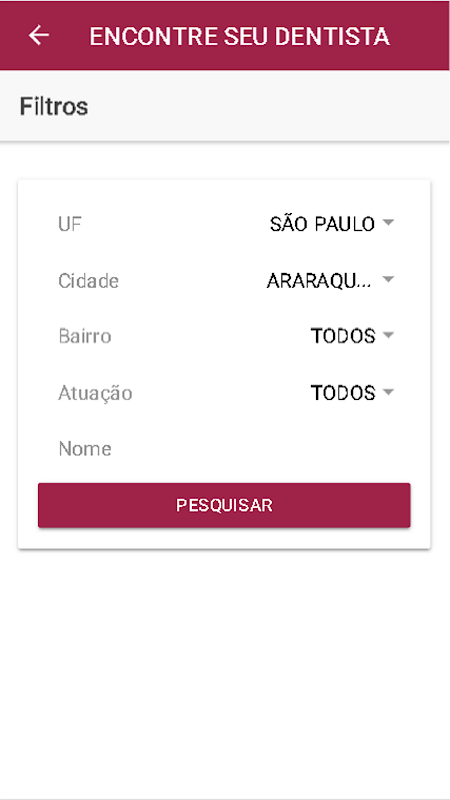Click the Cidade field label
This screenshot has width=450, height=800.
(x=88, y=281)
